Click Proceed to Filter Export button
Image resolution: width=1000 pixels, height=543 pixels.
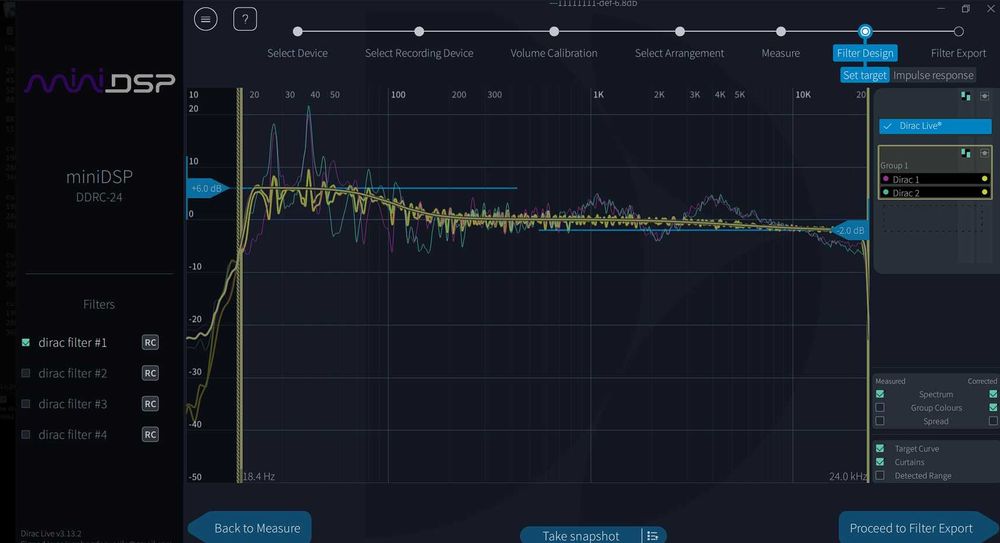tap(918, 528)
